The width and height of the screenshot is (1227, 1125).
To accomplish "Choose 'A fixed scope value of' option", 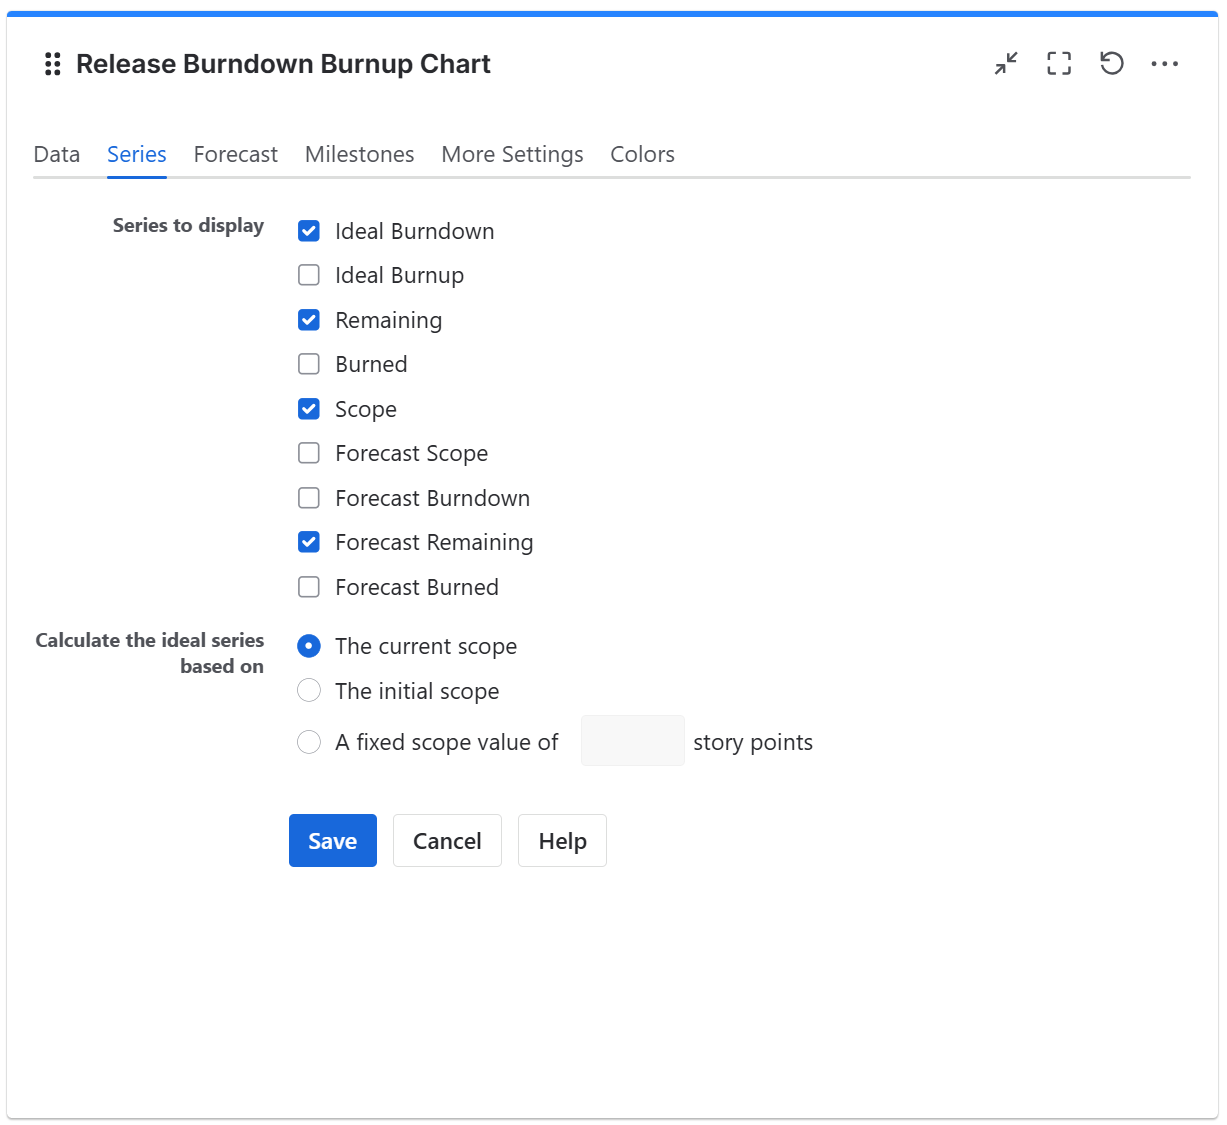I will pyautogui.click(x=309, y=742).
